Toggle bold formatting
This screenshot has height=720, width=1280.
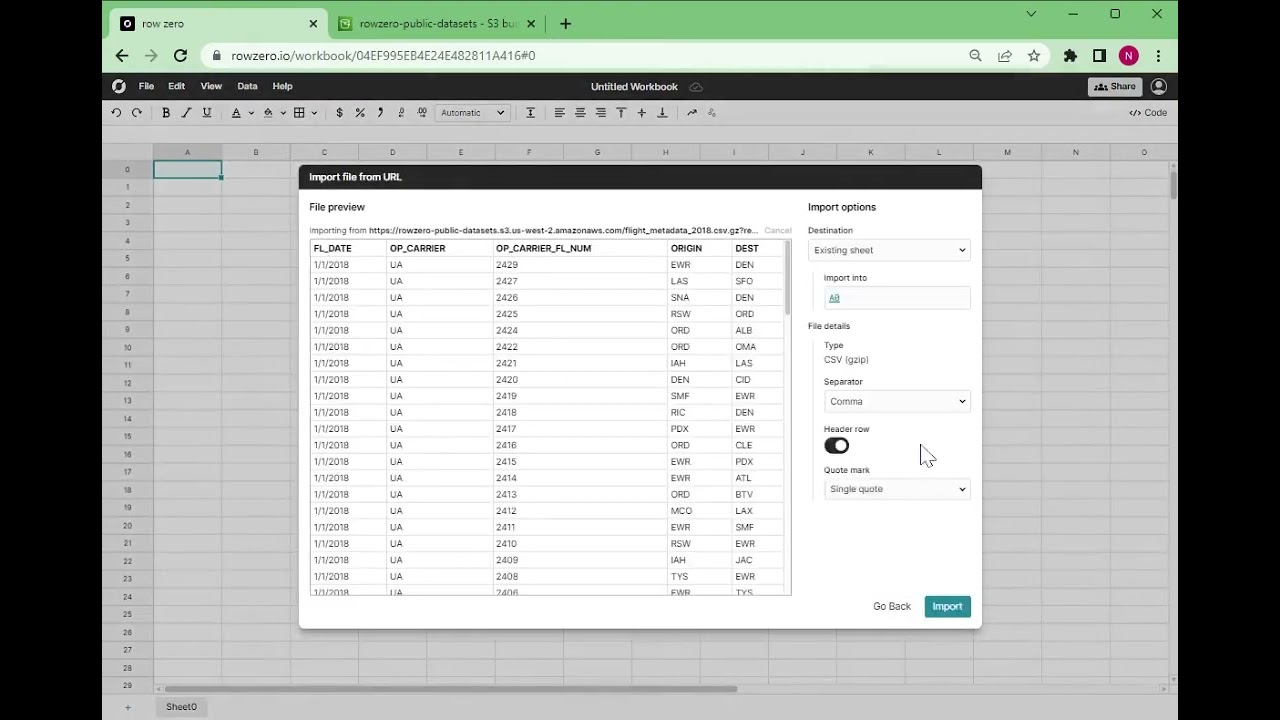pos(166,113)
